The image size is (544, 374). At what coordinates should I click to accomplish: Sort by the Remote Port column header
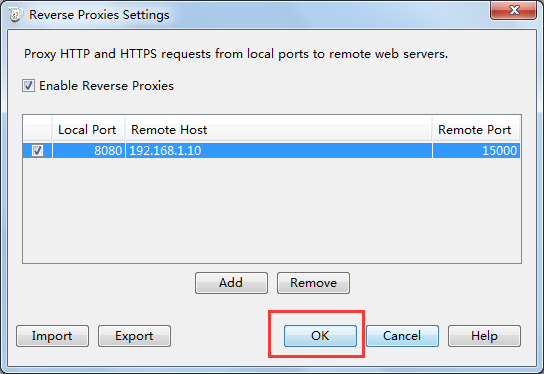point(476,130)
